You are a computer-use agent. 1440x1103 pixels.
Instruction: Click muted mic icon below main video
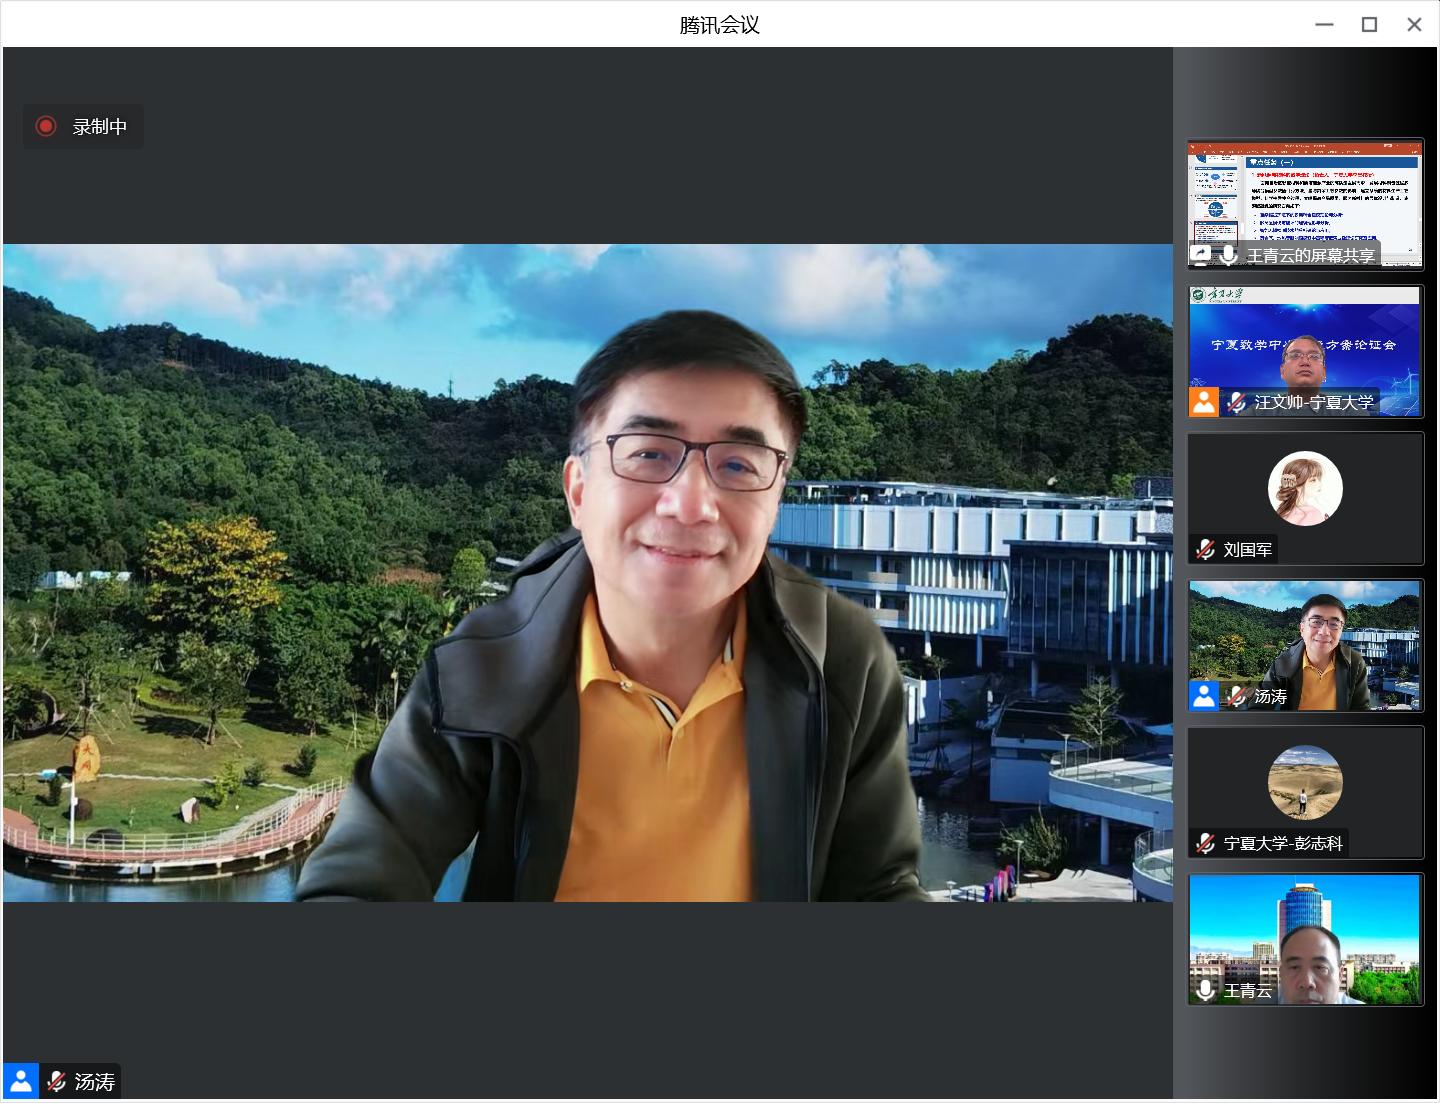[x=56, y=1081]
